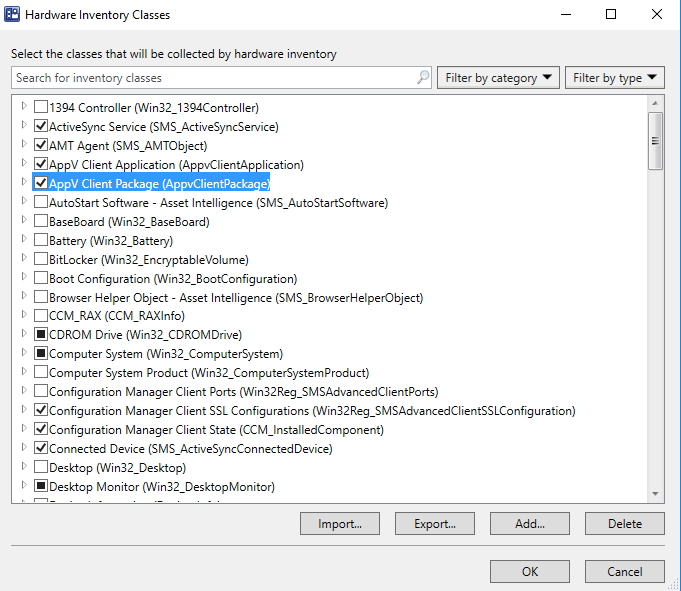Screen dimensions: 681x591
Task: Select CDROM Drive (Win32_CDROMDrive) row text
Action: 145,335
